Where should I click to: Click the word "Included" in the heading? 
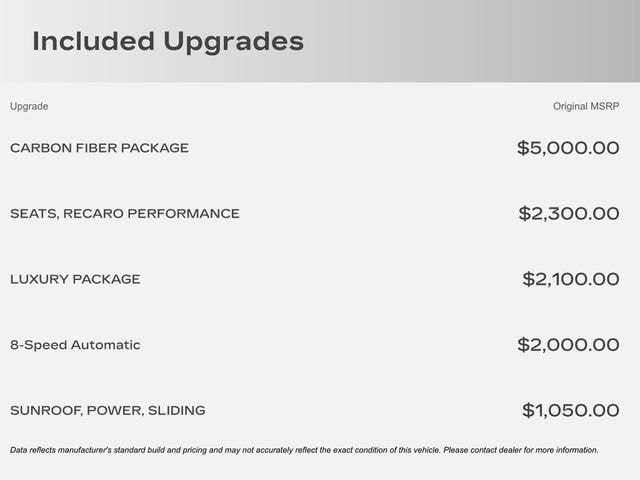point(92,41)
